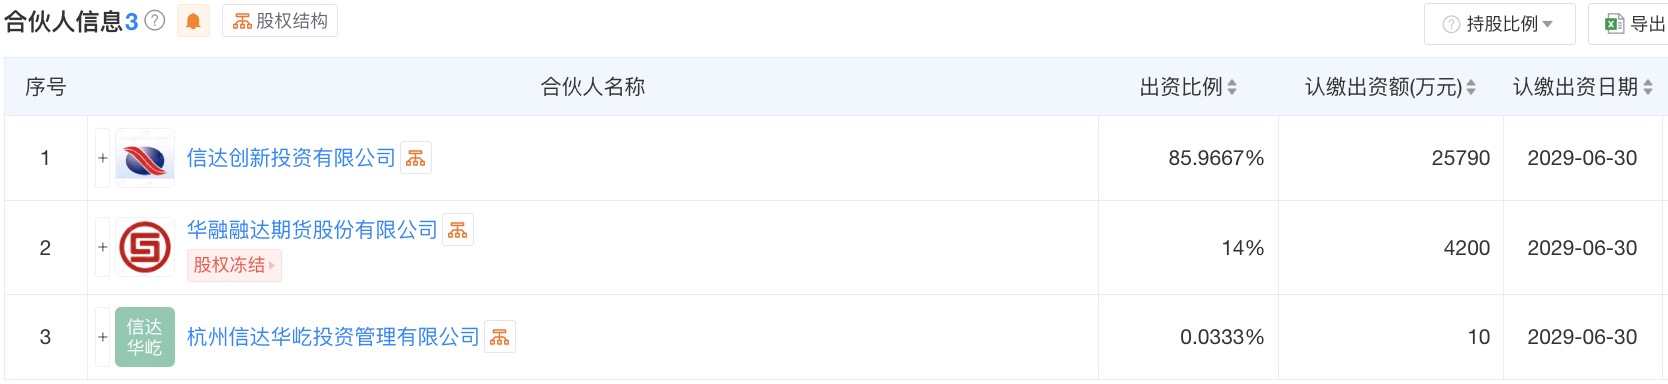Expand row 3 with the plus button

(x=102, y=337)
